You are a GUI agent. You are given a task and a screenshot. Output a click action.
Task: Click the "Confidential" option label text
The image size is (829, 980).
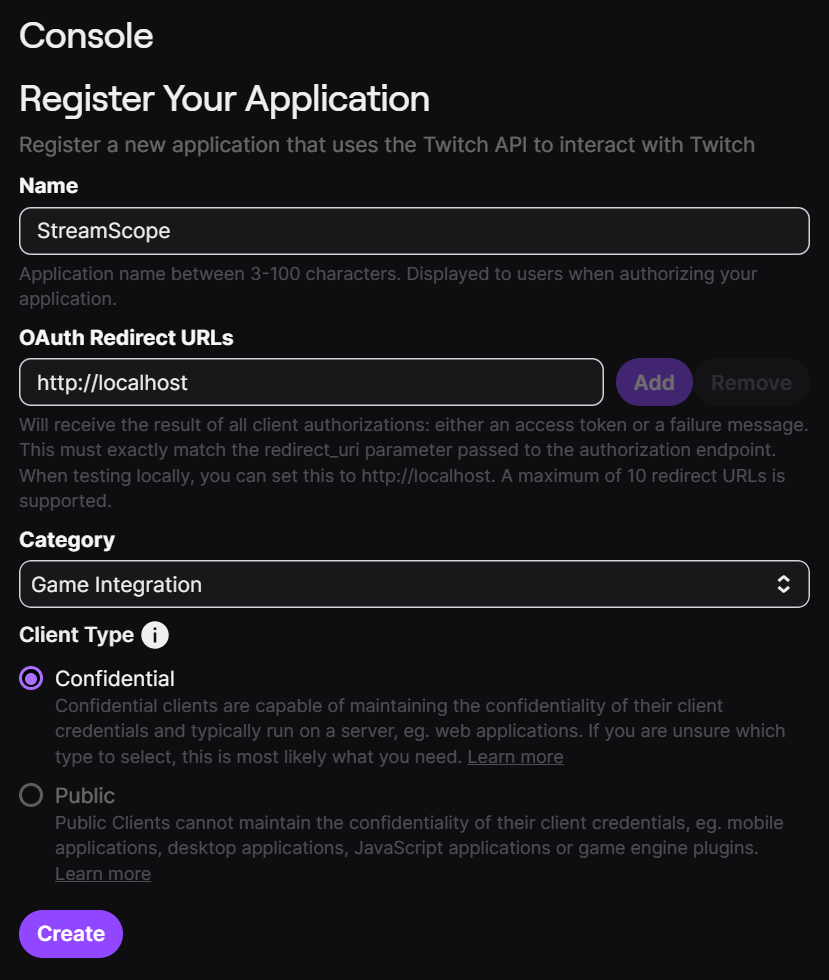(x=114, y=678)
